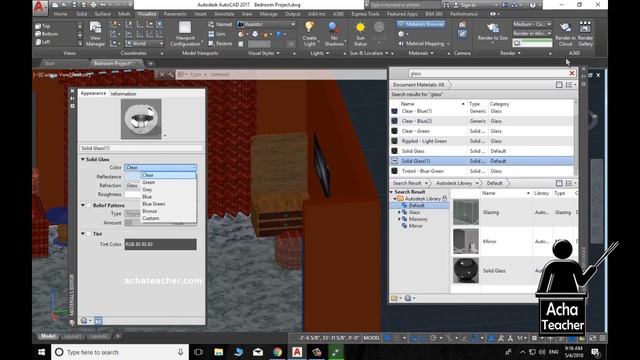The image size is (640, 360).
Task: Select the Left view
Action: click(43, 42)
